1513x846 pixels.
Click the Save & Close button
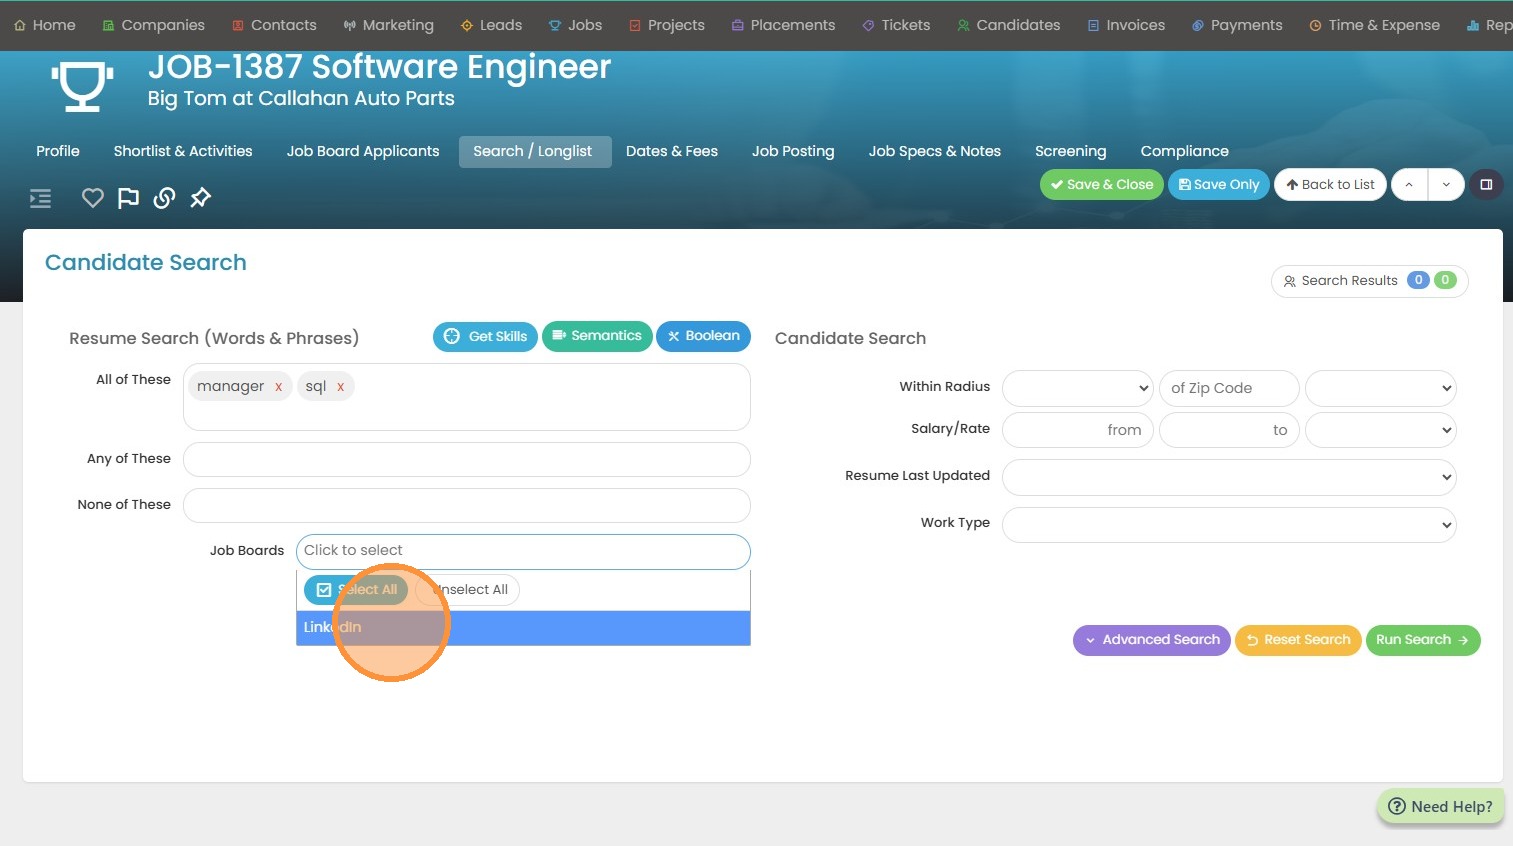1102,185
